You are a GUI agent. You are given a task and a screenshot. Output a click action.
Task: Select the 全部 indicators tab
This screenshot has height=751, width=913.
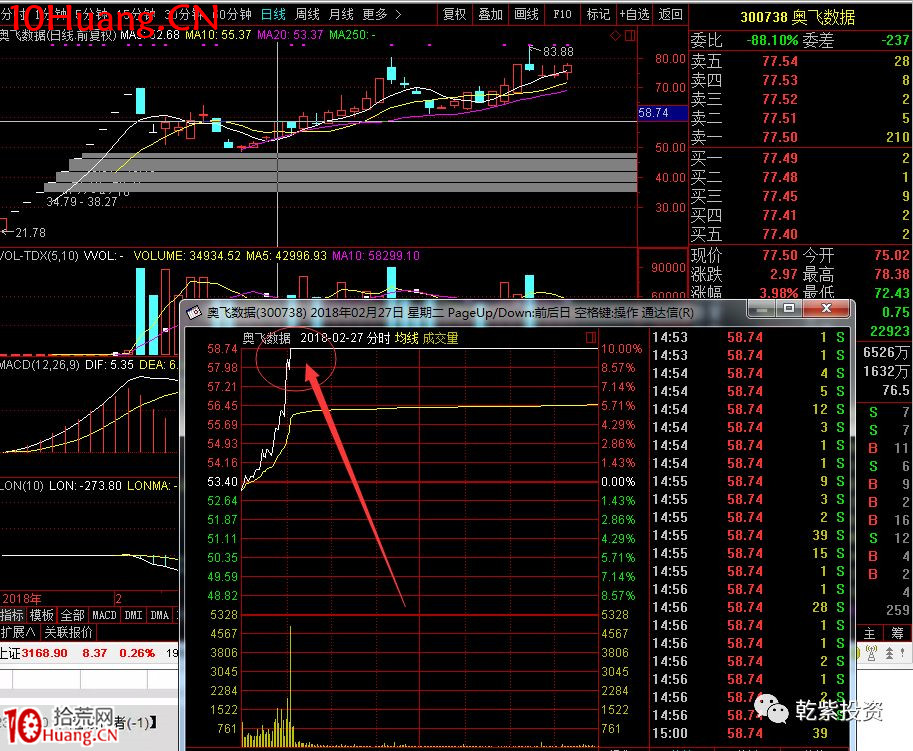tap(73, 615)
